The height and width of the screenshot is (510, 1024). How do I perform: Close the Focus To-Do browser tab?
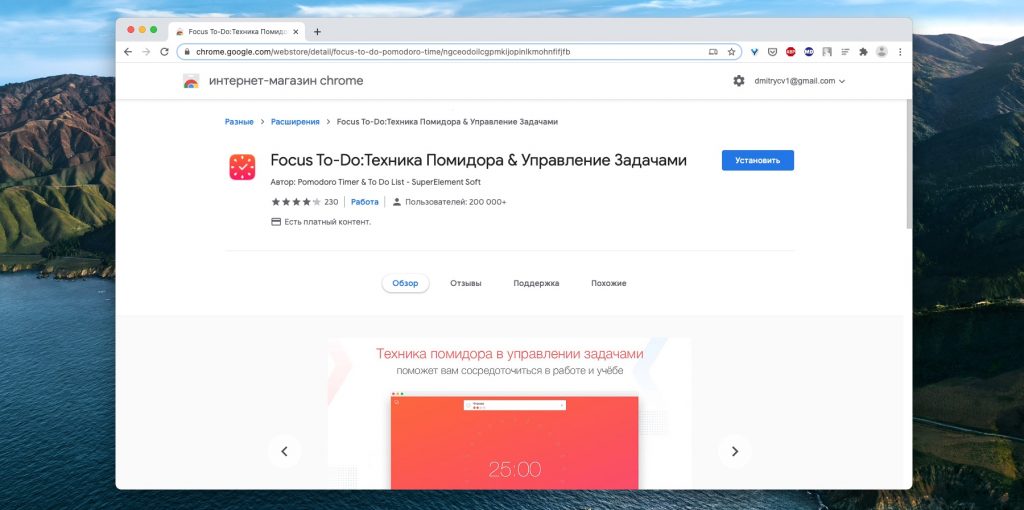click(295, 31)
